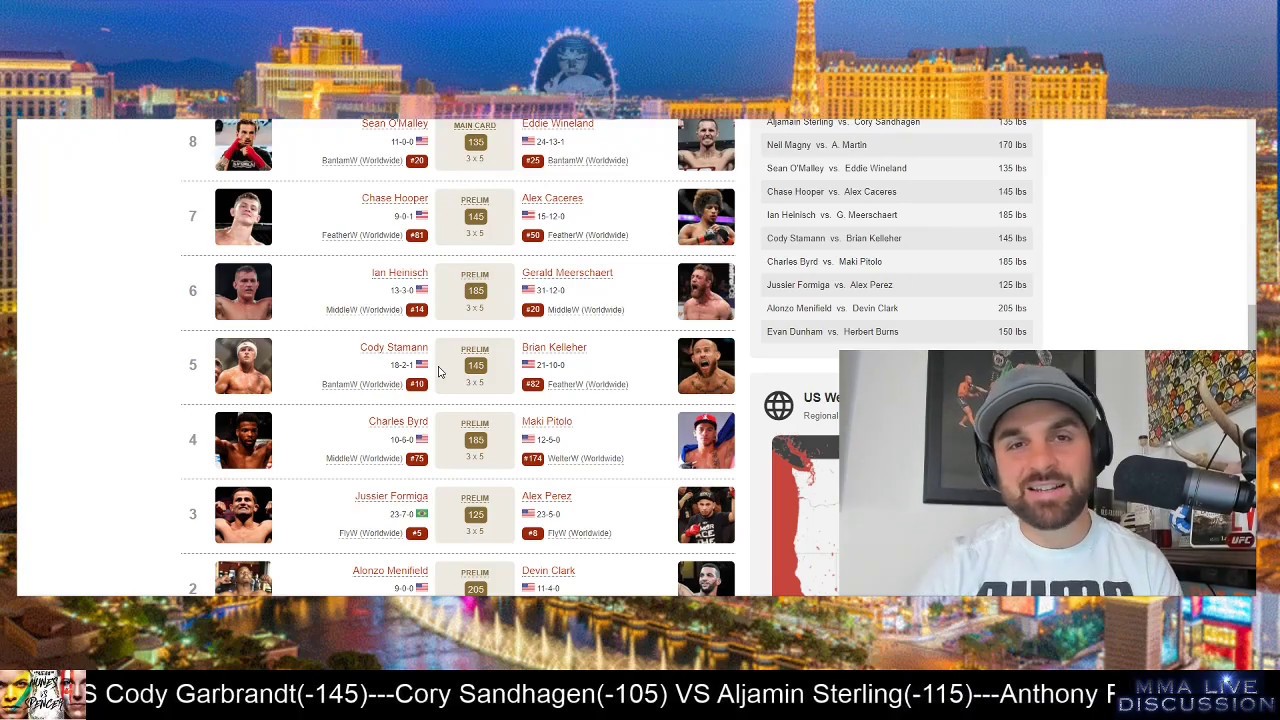Select the Brian Kelleher name link
Image resolution: width=1280 pixels, height=720 pixels.
tap(554, 347)
